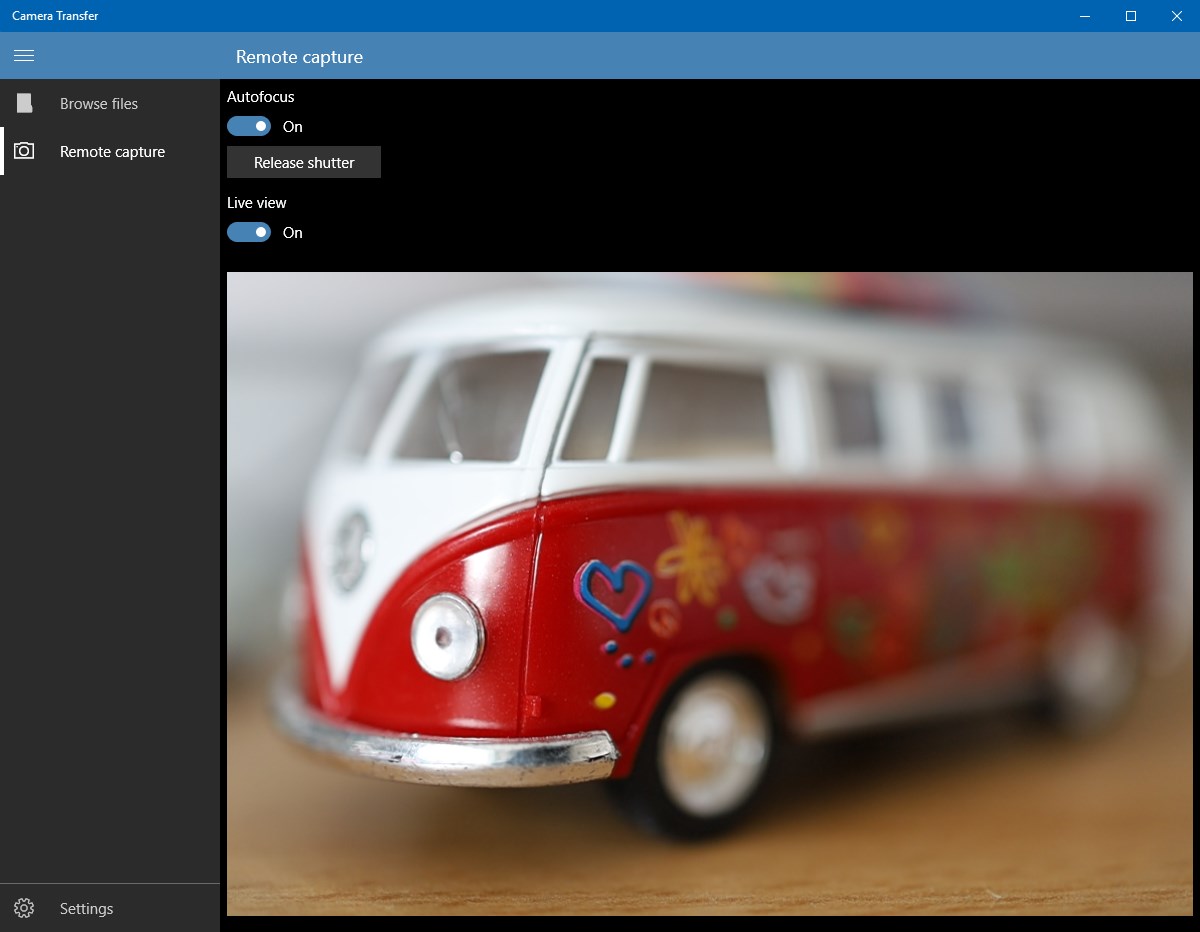The image size is (1200, 932).
Task: Turn off the Autofocus toggle
Action: point(248,126)
